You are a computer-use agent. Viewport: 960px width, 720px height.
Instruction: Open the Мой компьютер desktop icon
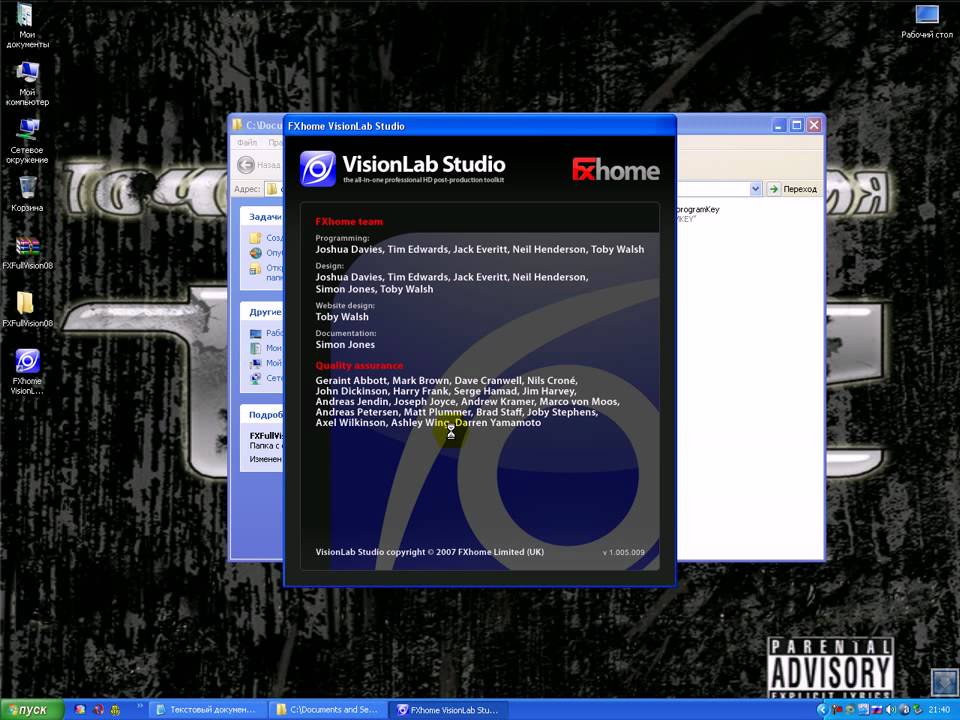(27, 83)
